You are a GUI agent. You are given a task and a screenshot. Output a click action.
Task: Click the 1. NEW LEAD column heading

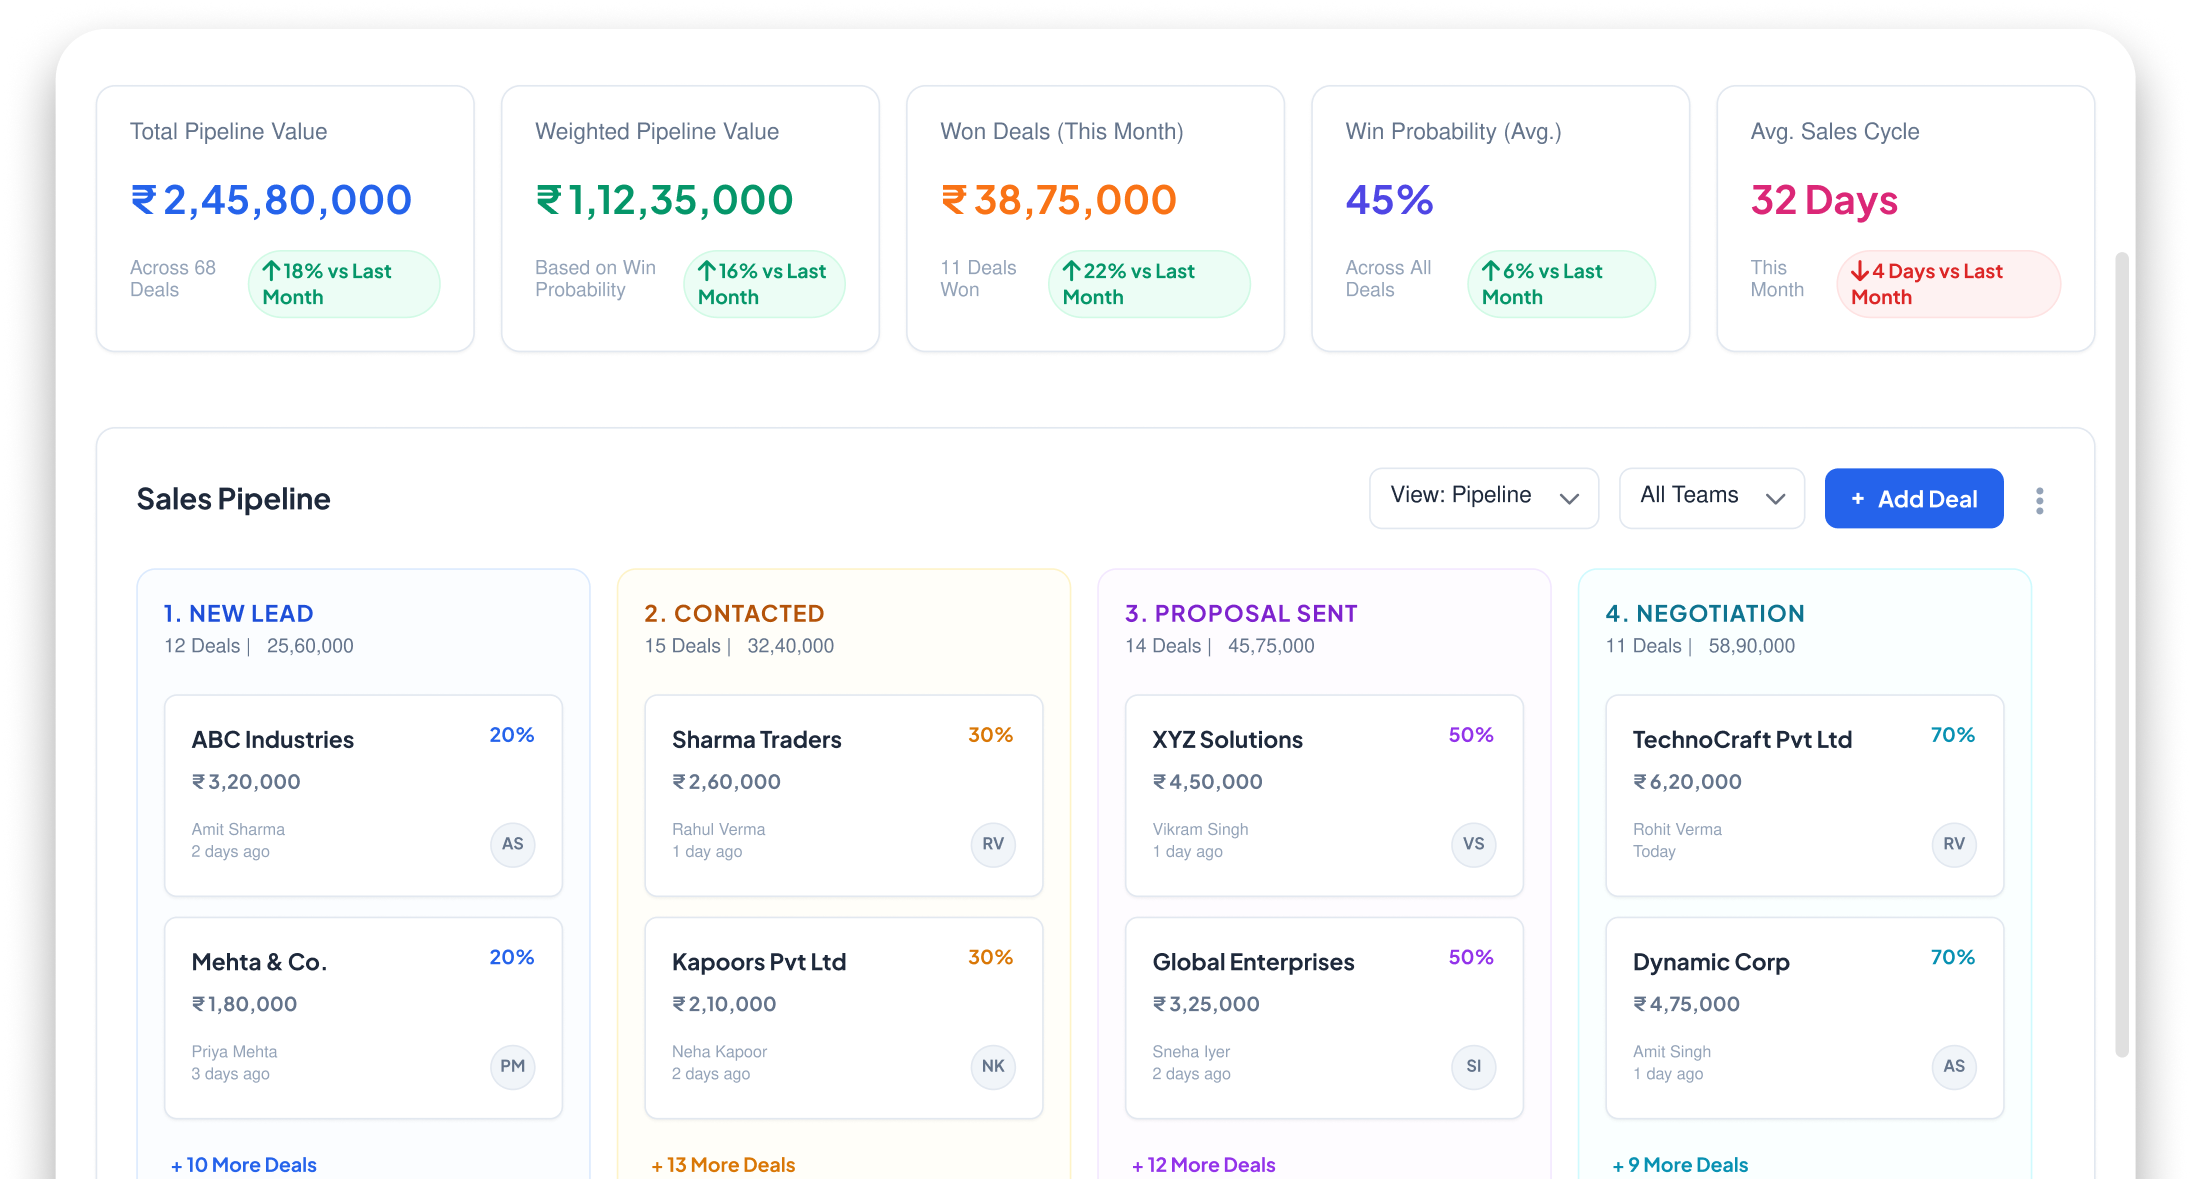pos(238,613)
